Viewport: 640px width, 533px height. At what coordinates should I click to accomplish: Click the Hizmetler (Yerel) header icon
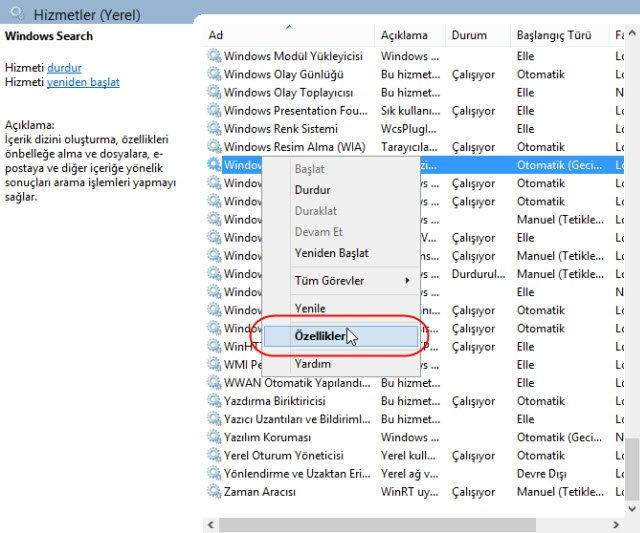coord(18,13)
